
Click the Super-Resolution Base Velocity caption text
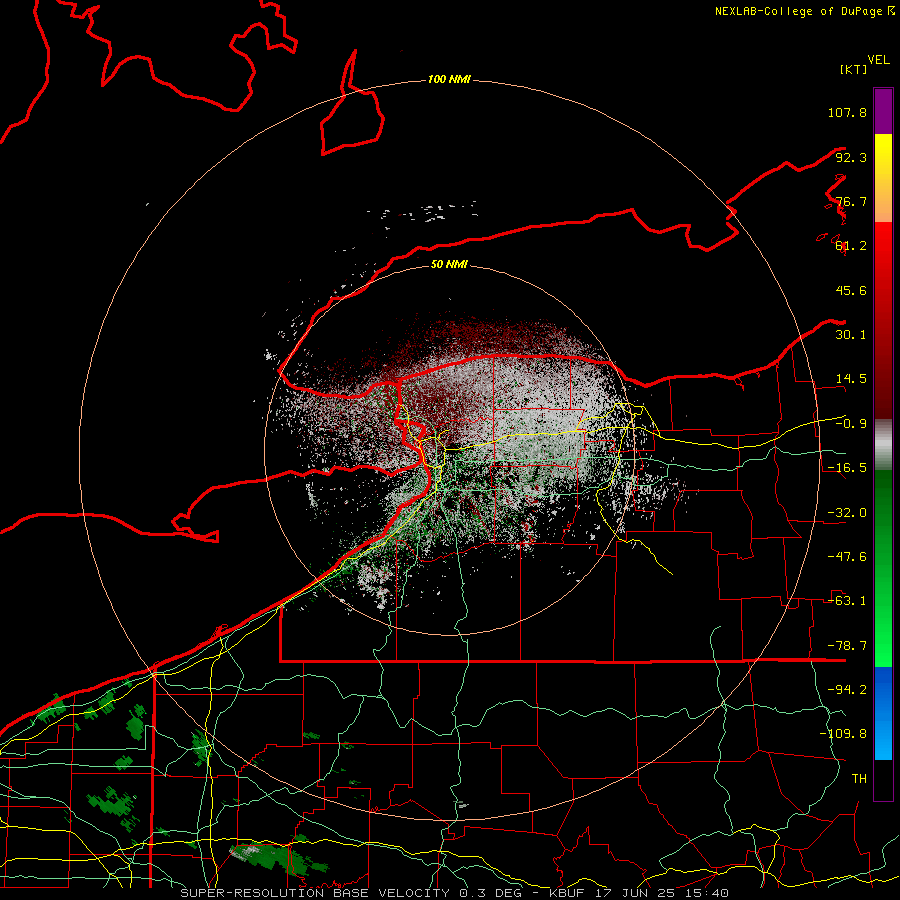pyautogui.click(x=455, y=893)
